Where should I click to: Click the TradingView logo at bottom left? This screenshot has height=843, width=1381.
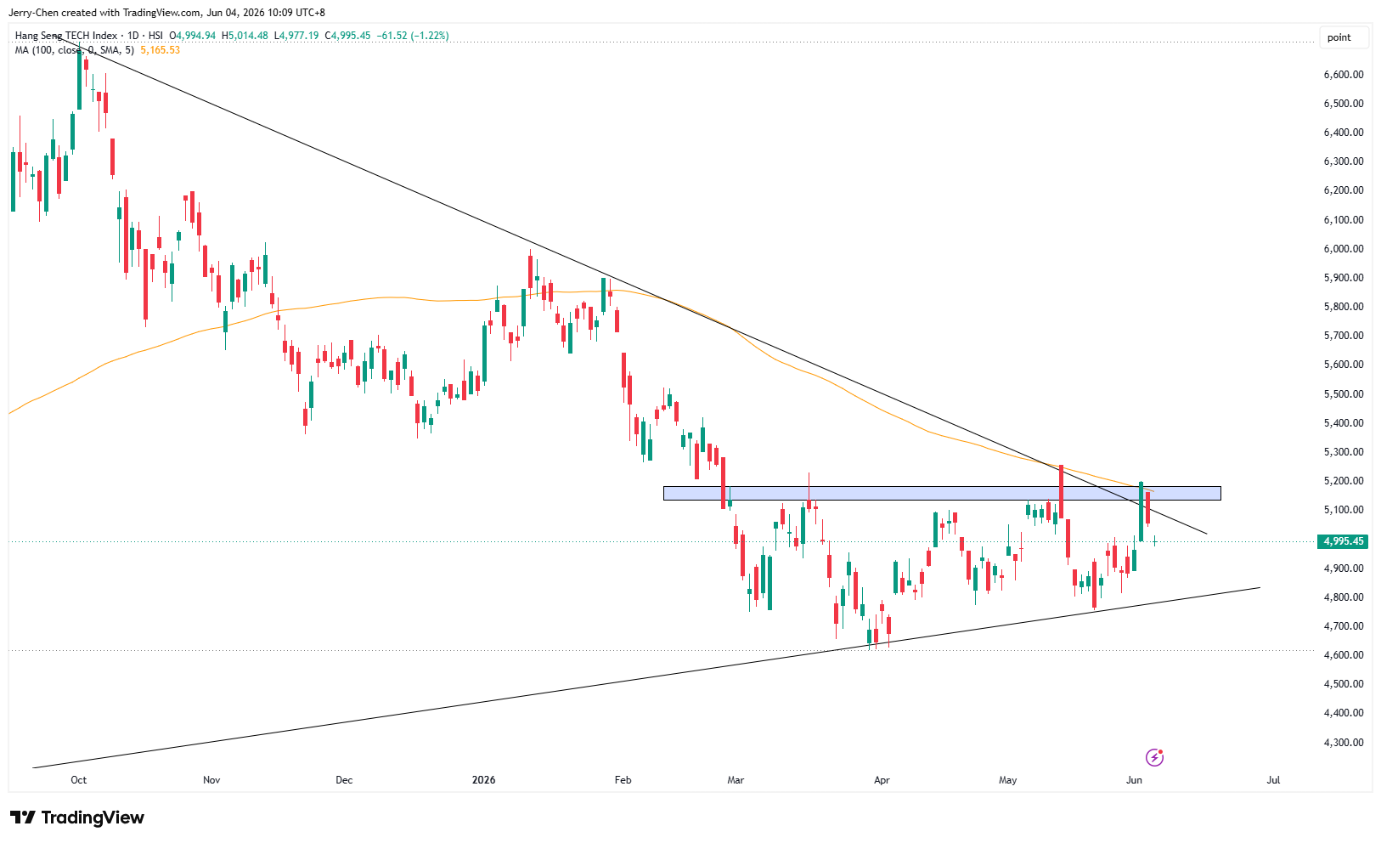(x=77, y=818)
